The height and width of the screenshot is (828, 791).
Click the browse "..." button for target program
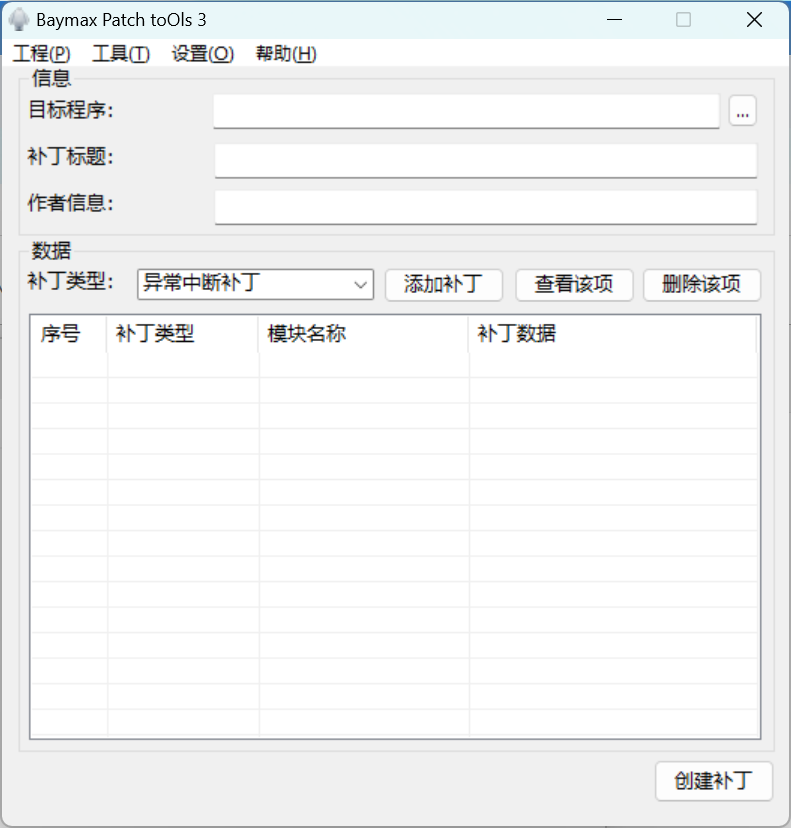click(x=742, y=112)
